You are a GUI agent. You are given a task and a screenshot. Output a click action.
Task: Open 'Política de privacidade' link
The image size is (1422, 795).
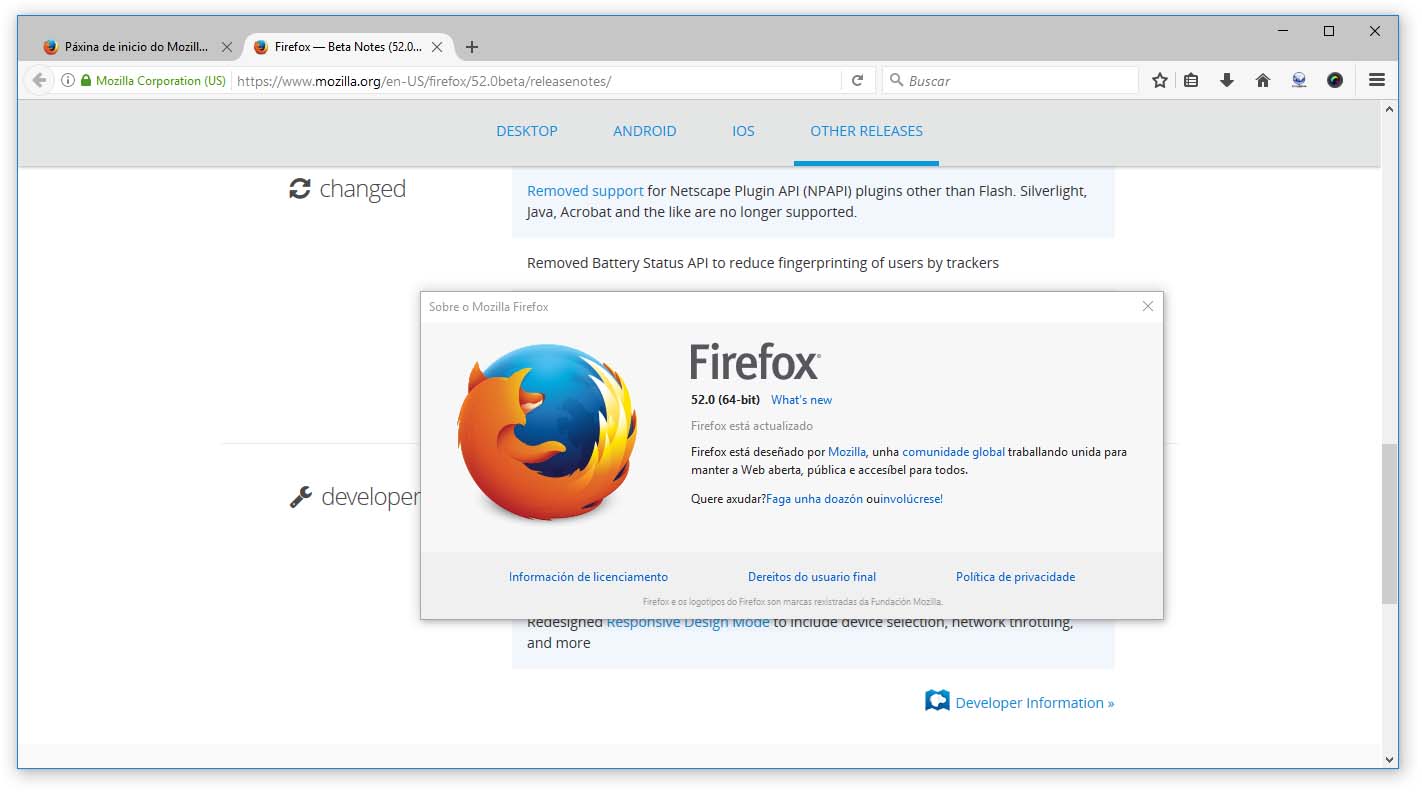pos(1015,577)
